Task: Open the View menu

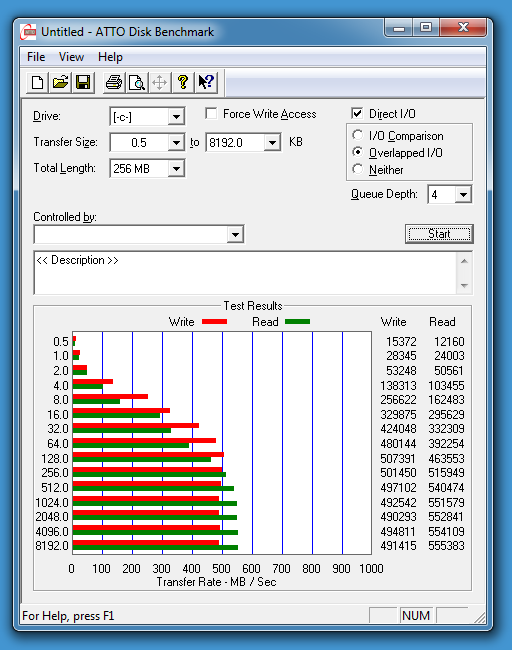Action: pos(71,57)
